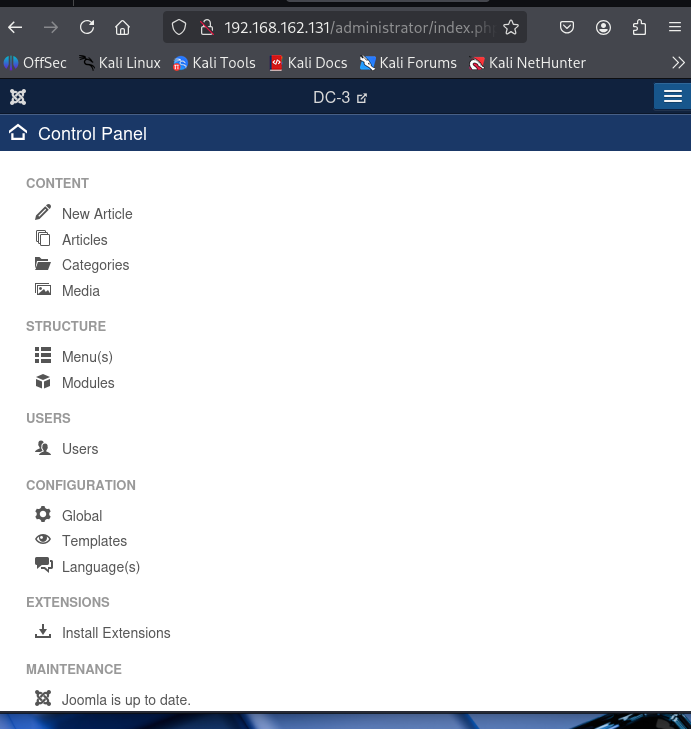Image resolution: width=691 pixels, height=729 pixels.
Task: Click the STRUCTURE section heading
Action: pyautogui.click(x=66, y=326)
